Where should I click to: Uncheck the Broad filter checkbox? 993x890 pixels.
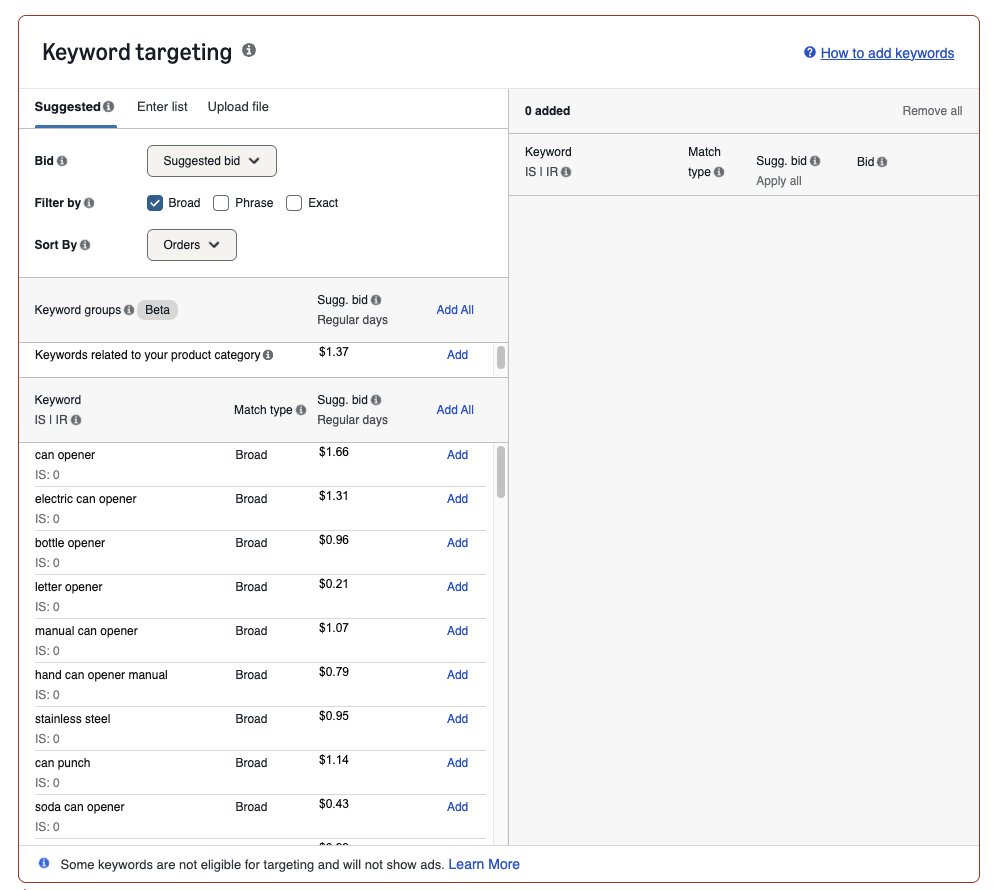(155, 203)
